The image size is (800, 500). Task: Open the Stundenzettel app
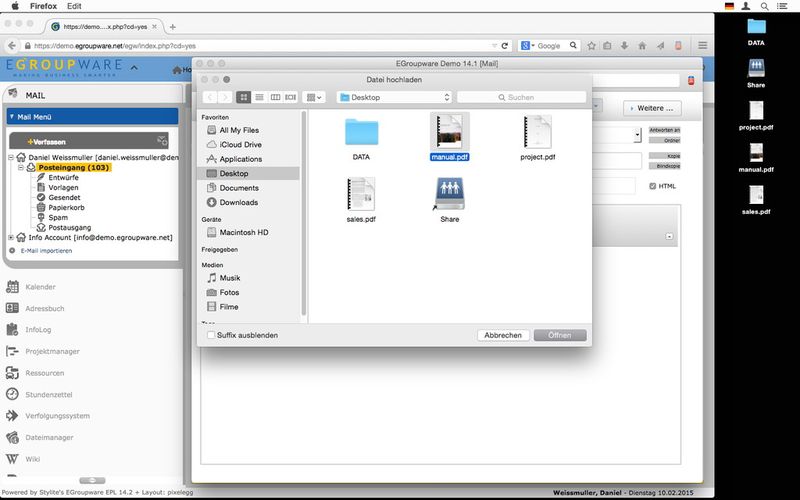click(49, 394)
